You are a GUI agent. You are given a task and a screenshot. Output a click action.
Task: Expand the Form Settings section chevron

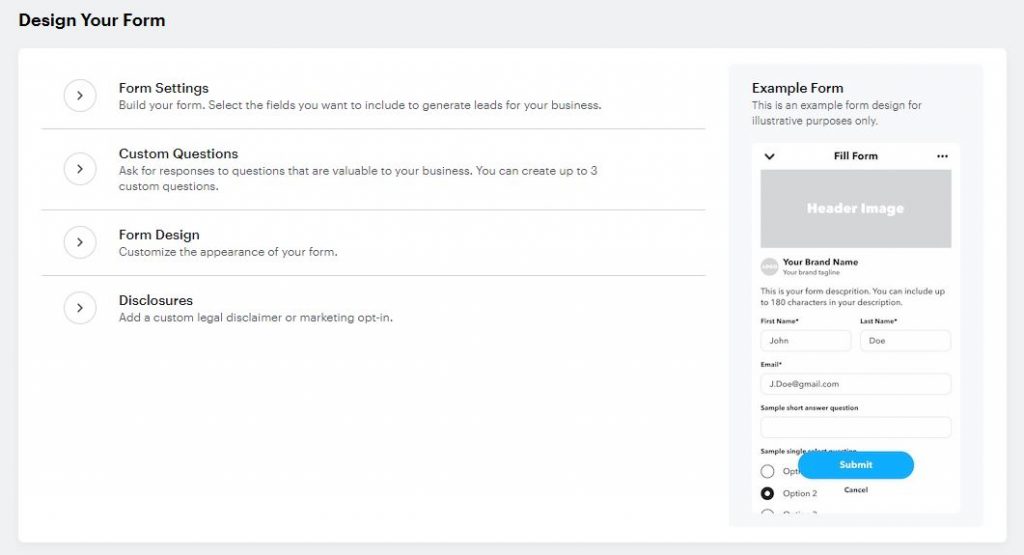(80, 96)
